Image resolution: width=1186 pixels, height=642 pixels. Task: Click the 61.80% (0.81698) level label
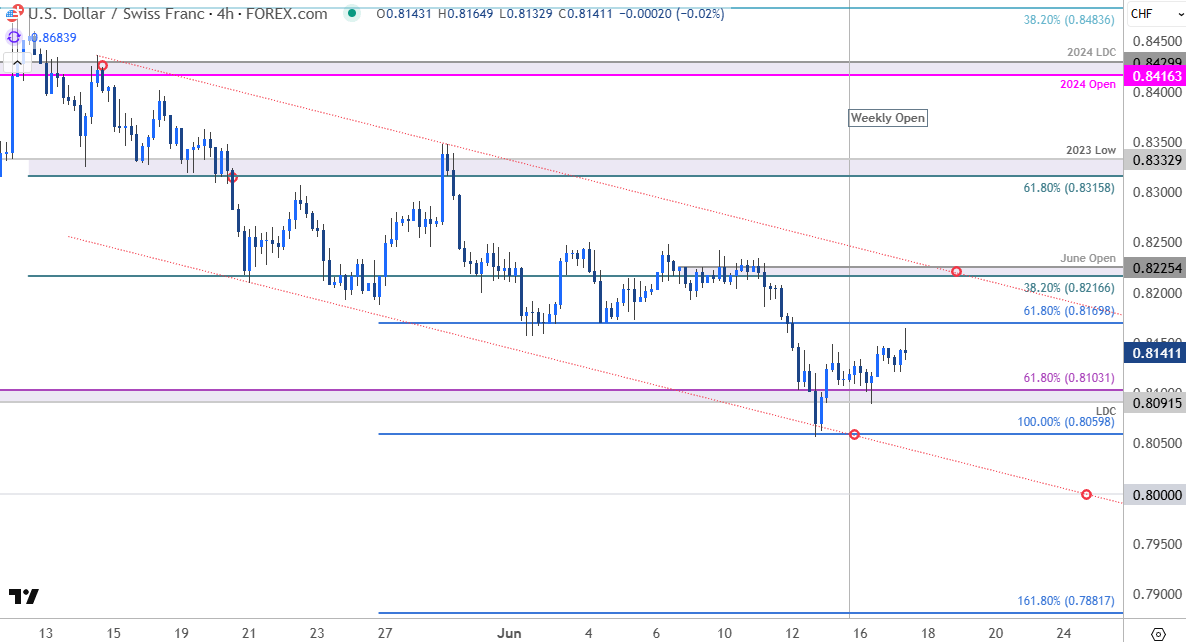1067,311
